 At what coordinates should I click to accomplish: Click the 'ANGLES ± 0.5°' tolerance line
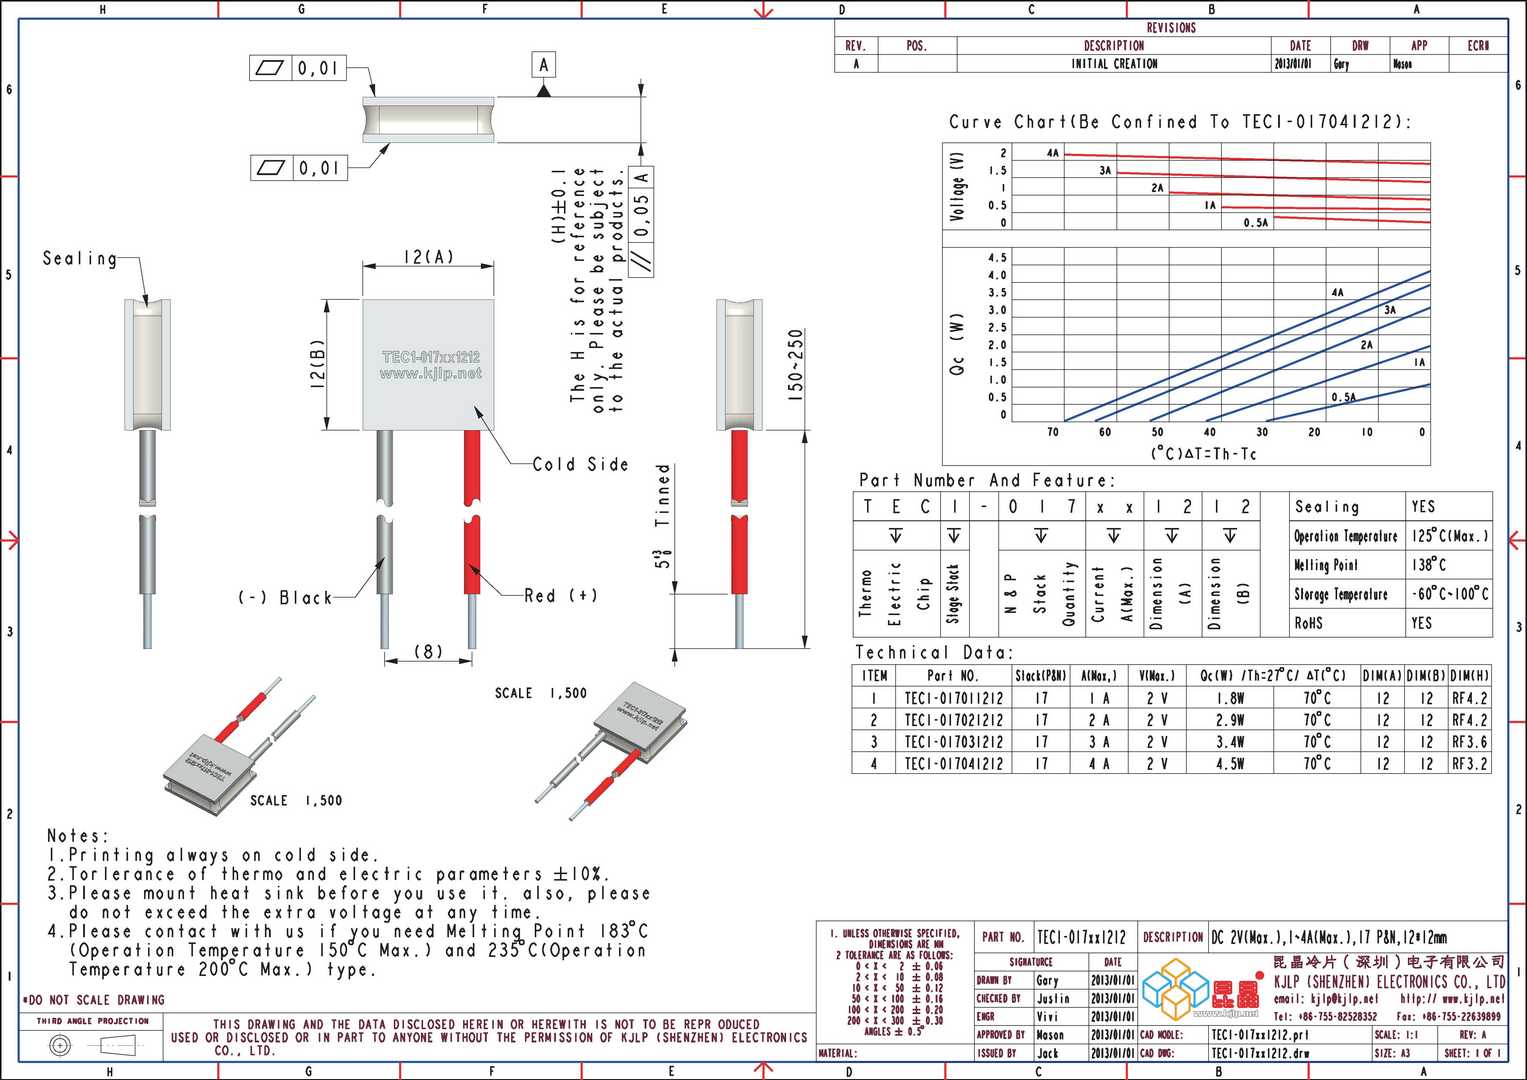(x=893, y=1032)
